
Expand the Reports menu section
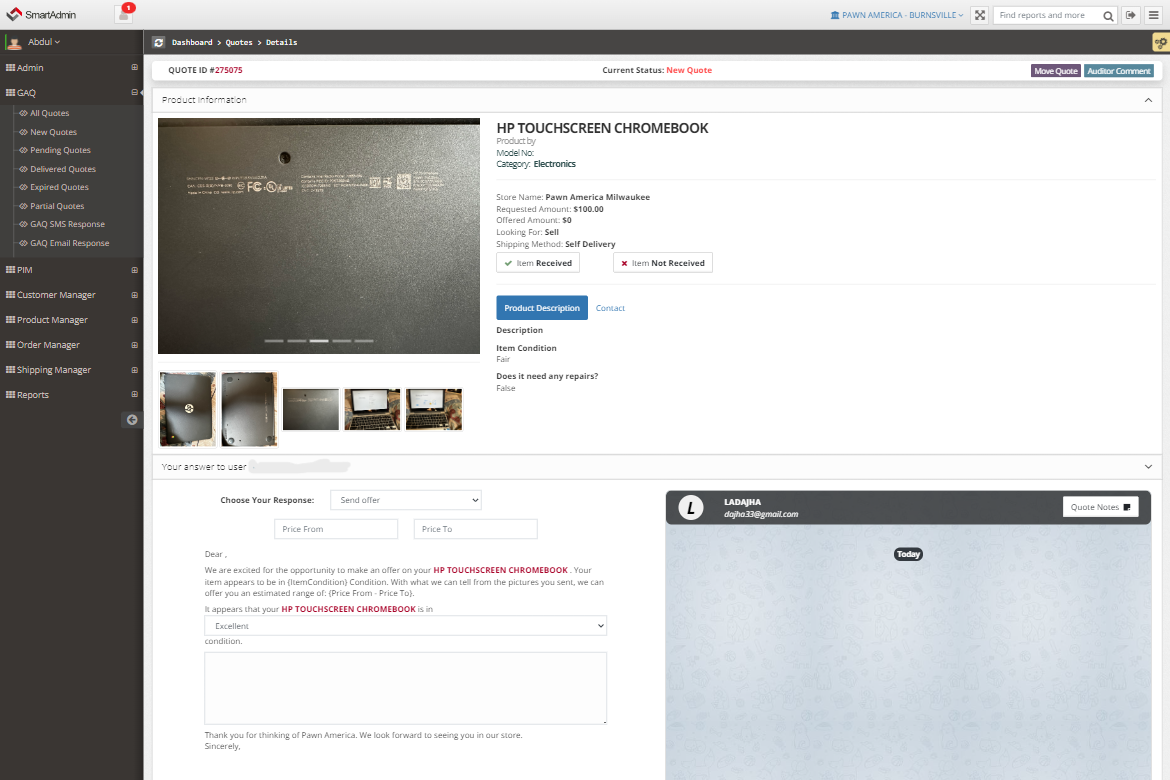click(134, 394)
